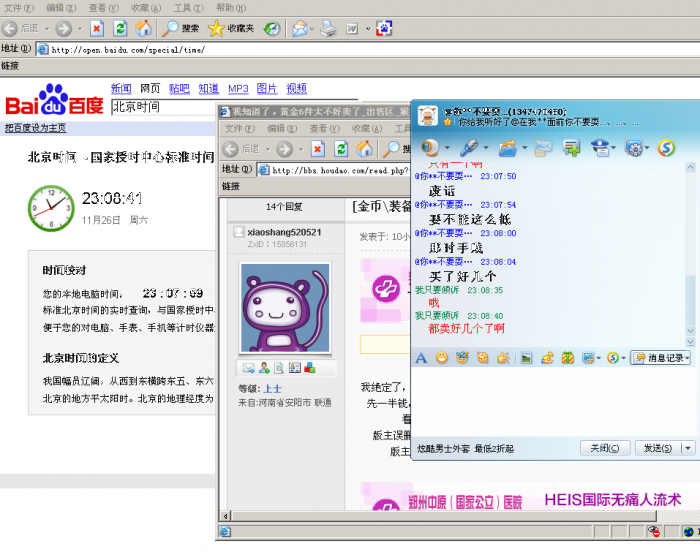Click the Print icon in Baidu browser toolbar
Viewport: 700px width, 552px height.
click(329, 29)
